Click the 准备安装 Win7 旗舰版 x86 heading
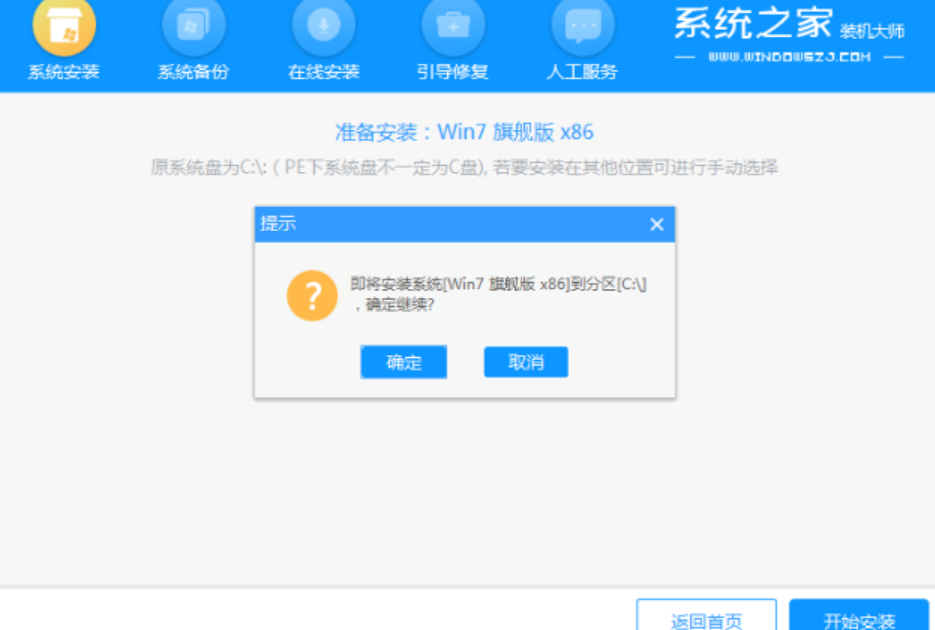 coord(464,132)
